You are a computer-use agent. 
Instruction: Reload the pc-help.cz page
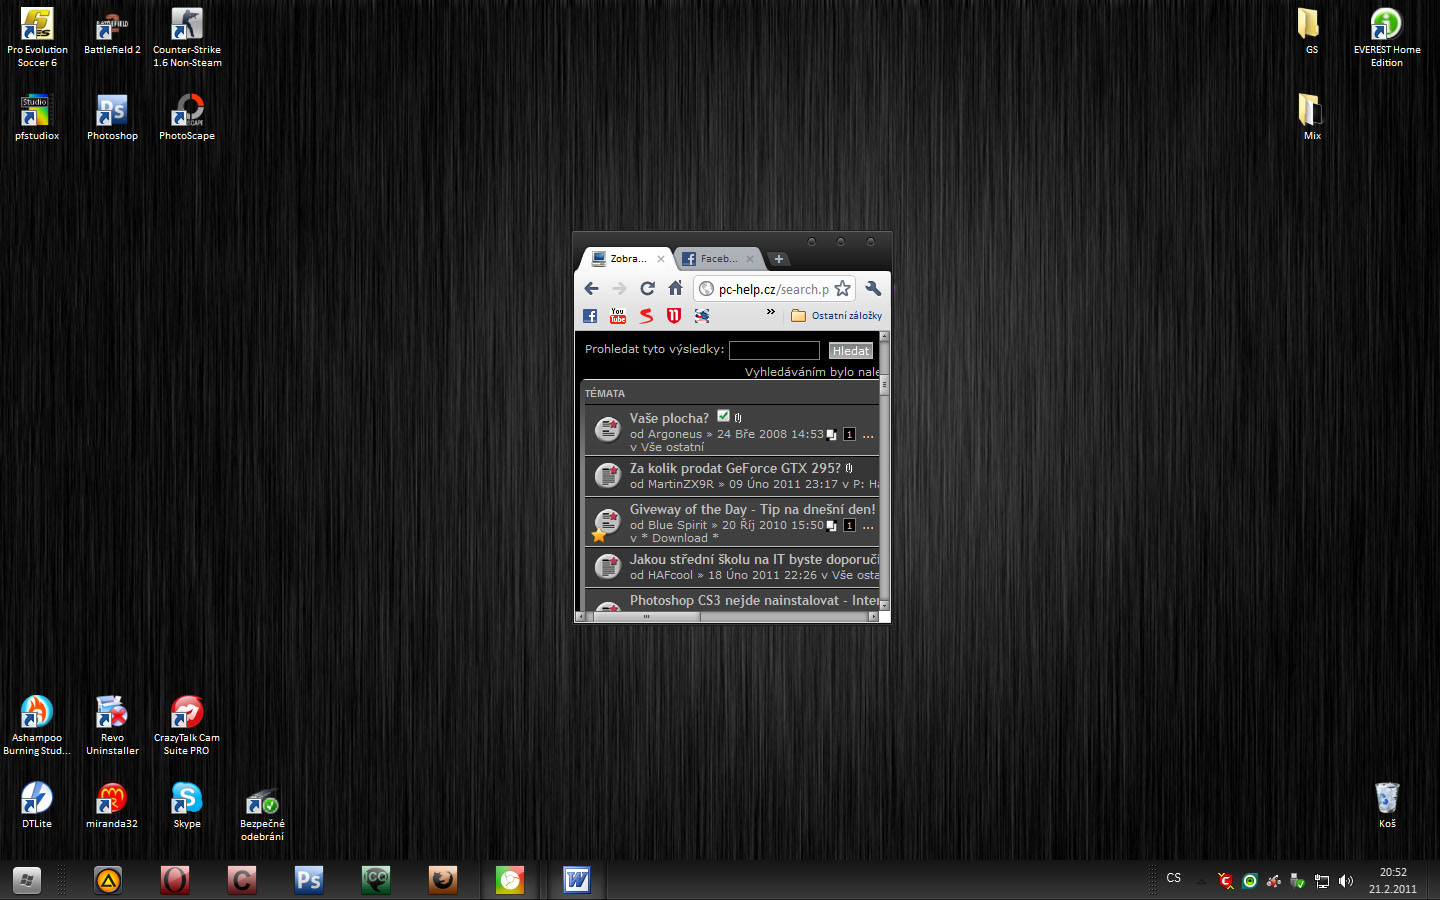click(x=647, y=289)
